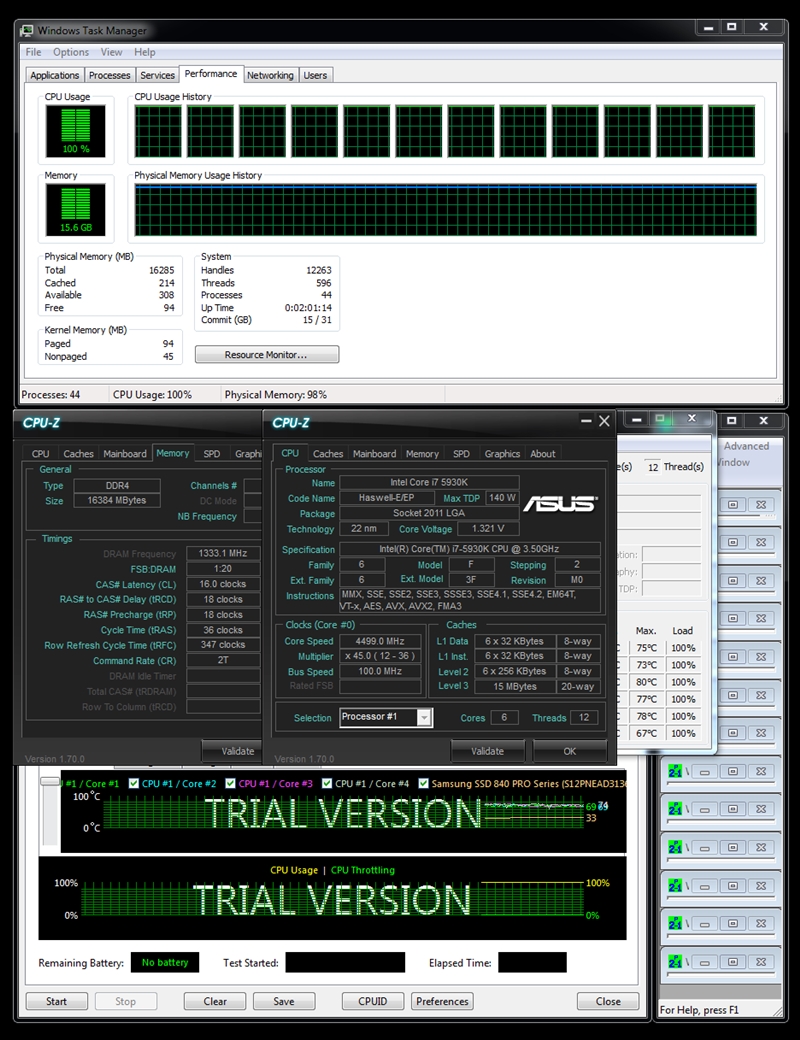Switch to the Networking tab
Viewport: 800px width, 1040px height.
[x=270, y=75]
